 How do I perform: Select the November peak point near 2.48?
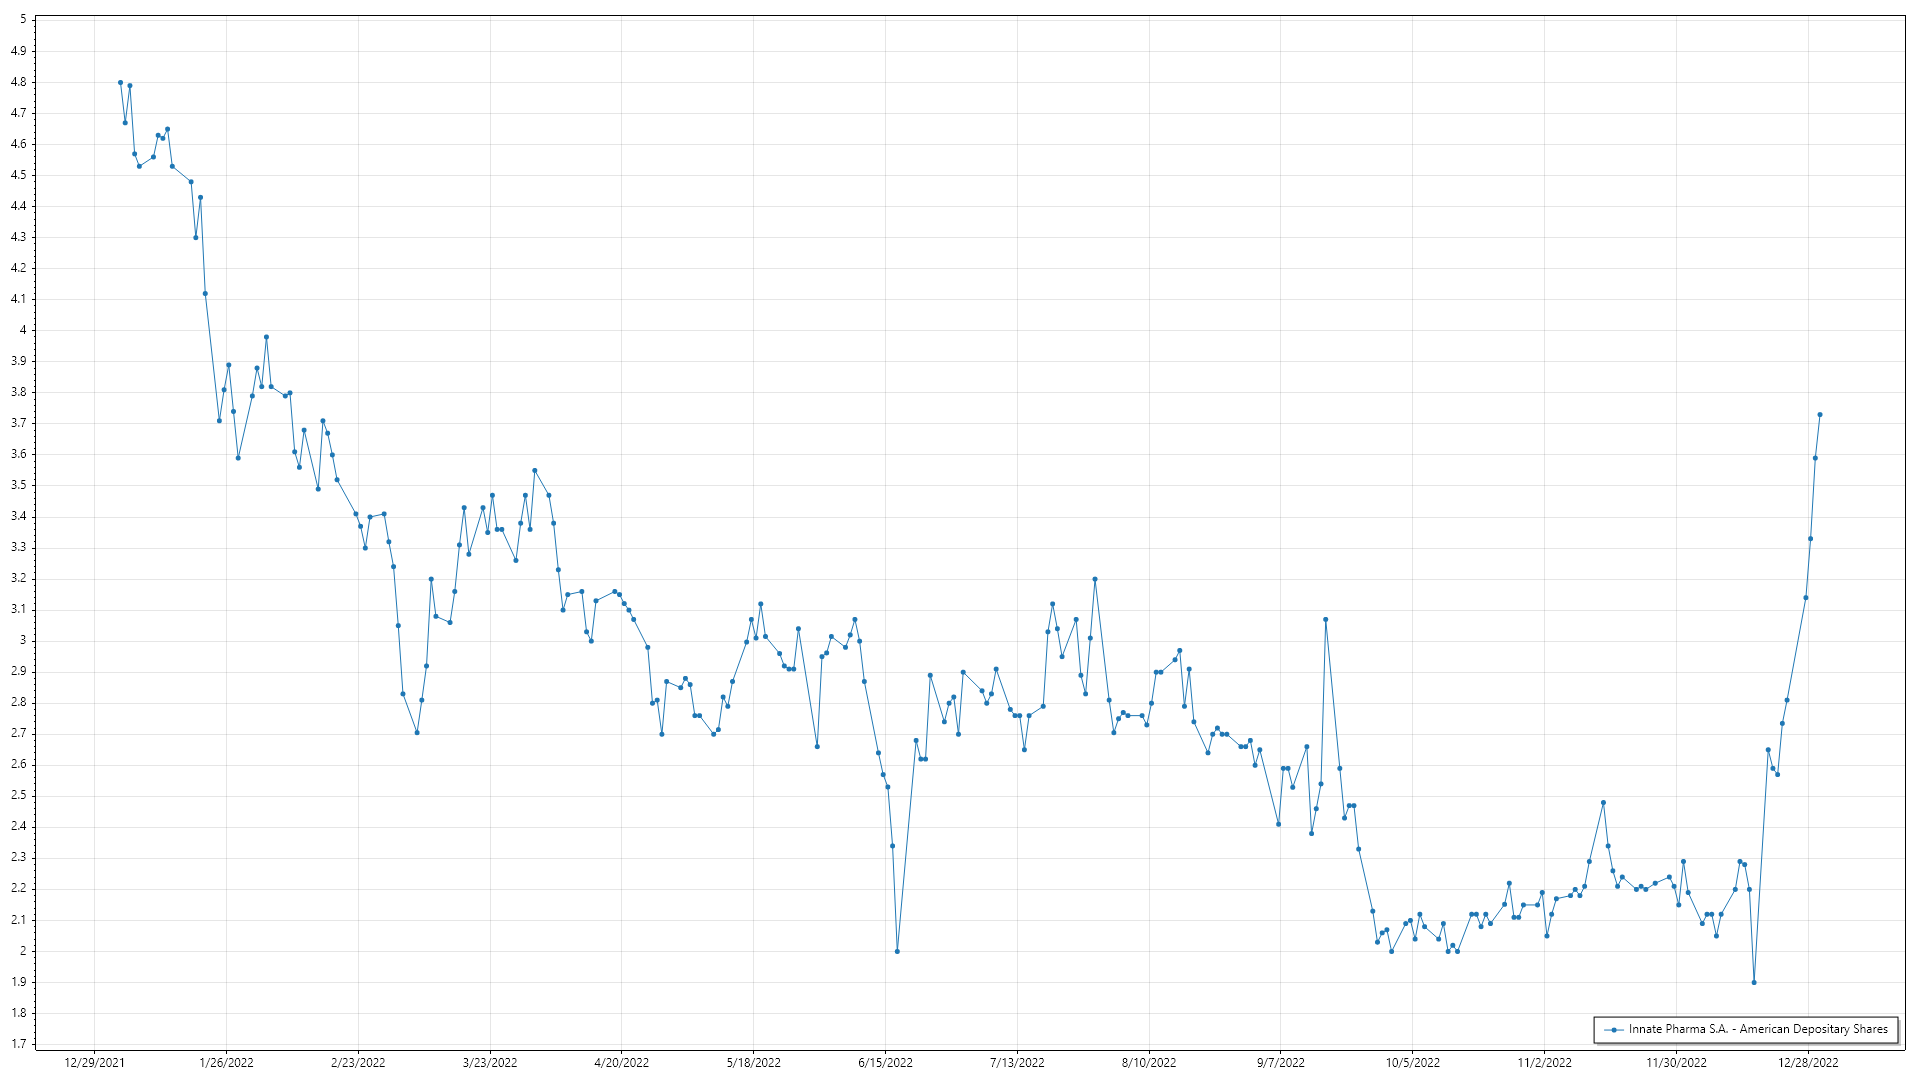point(1603,802)
